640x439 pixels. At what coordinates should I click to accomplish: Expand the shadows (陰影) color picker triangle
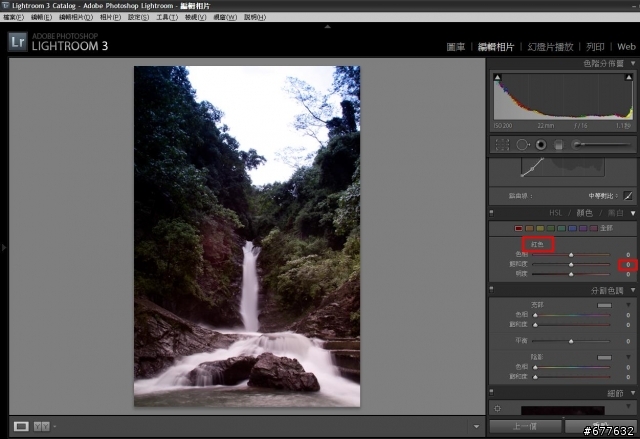(x=628, y=357)
